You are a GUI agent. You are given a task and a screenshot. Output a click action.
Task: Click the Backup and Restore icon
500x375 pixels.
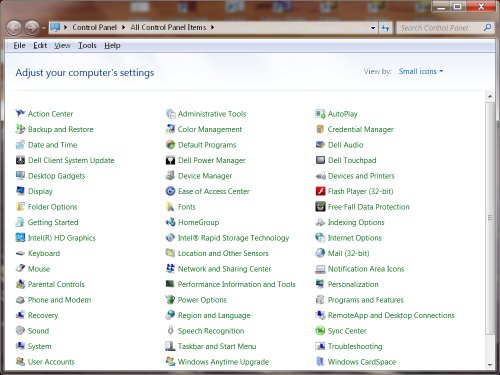pyautogui.click(x=20, y=129)
